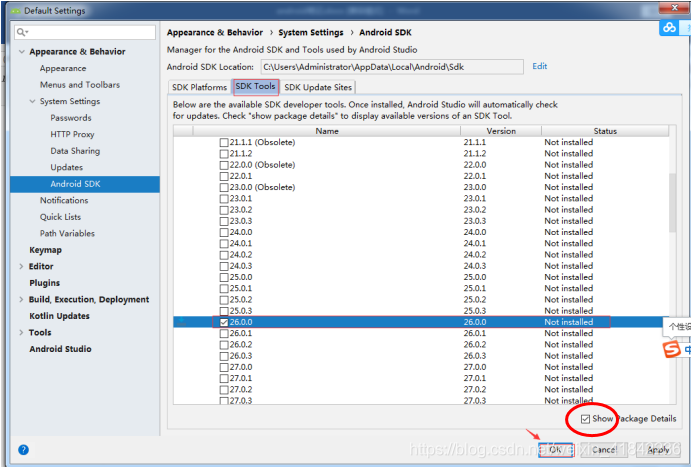Focus the settings search field

(85, 32)
